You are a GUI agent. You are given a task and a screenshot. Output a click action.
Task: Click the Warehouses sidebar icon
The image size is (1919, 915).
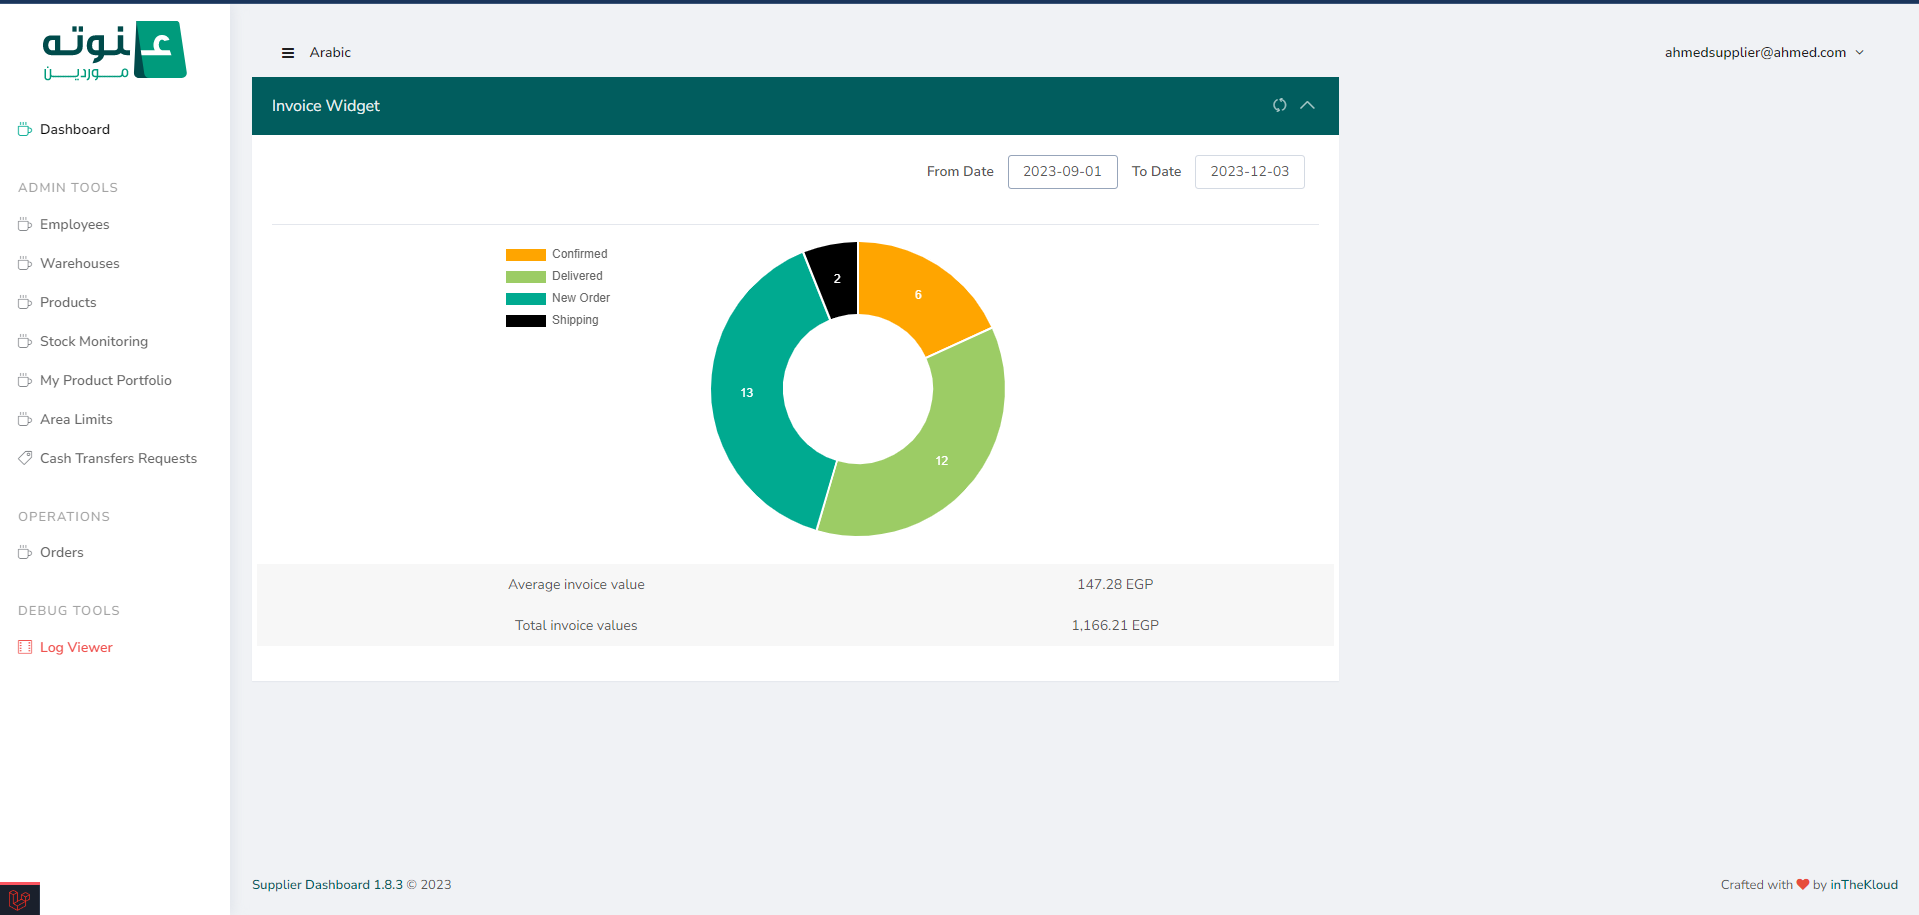click(x=25, y=263)
